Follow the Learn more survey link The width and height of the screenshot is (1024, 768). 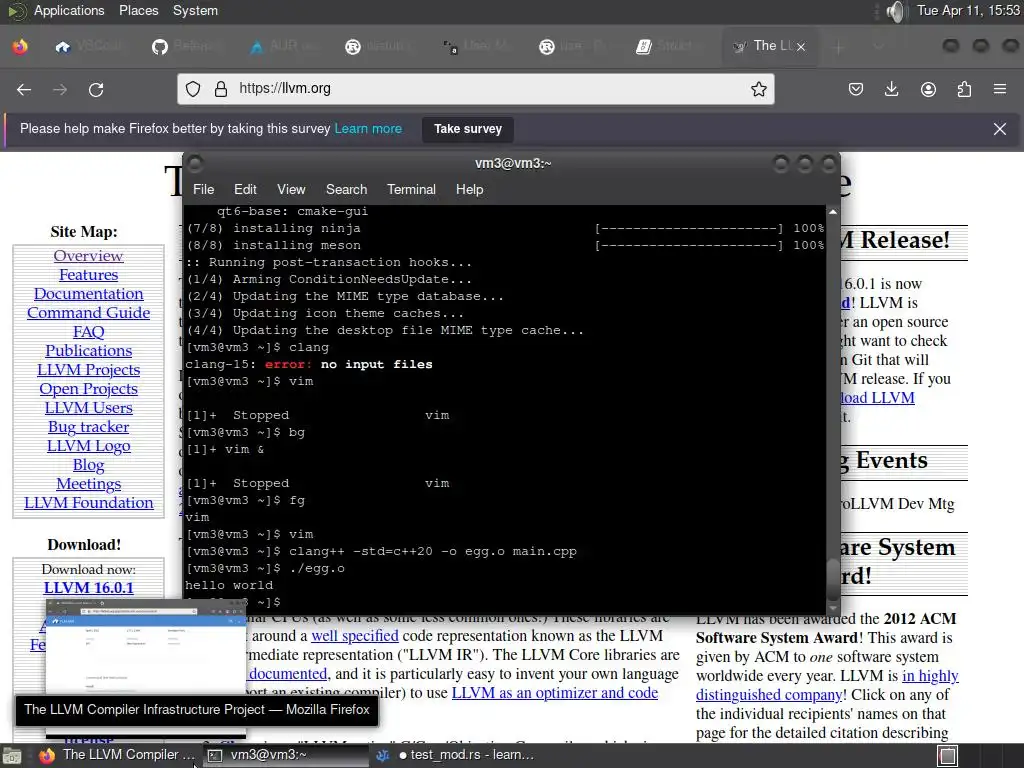(368, 129)
